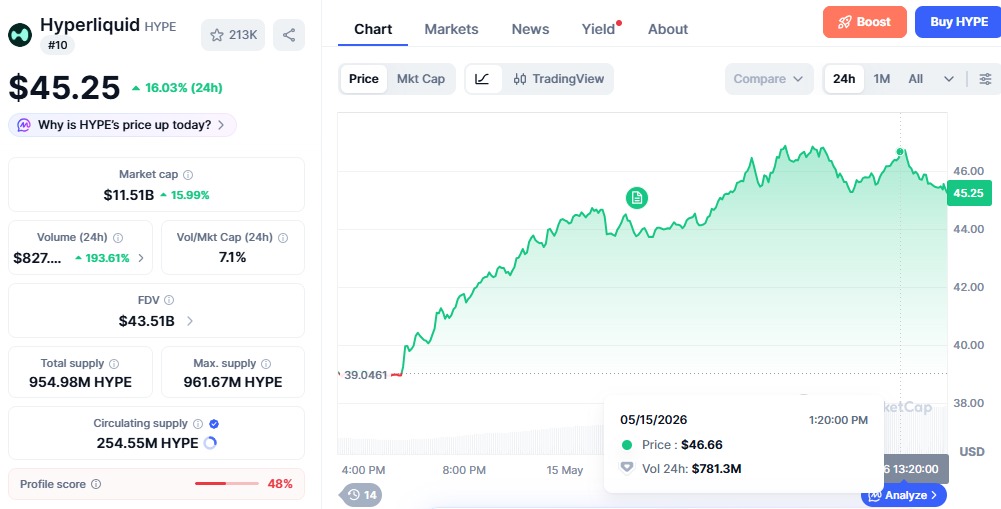Click the 15 May date axis label
Screen dimensions: 1001x509
pos(565,470)
